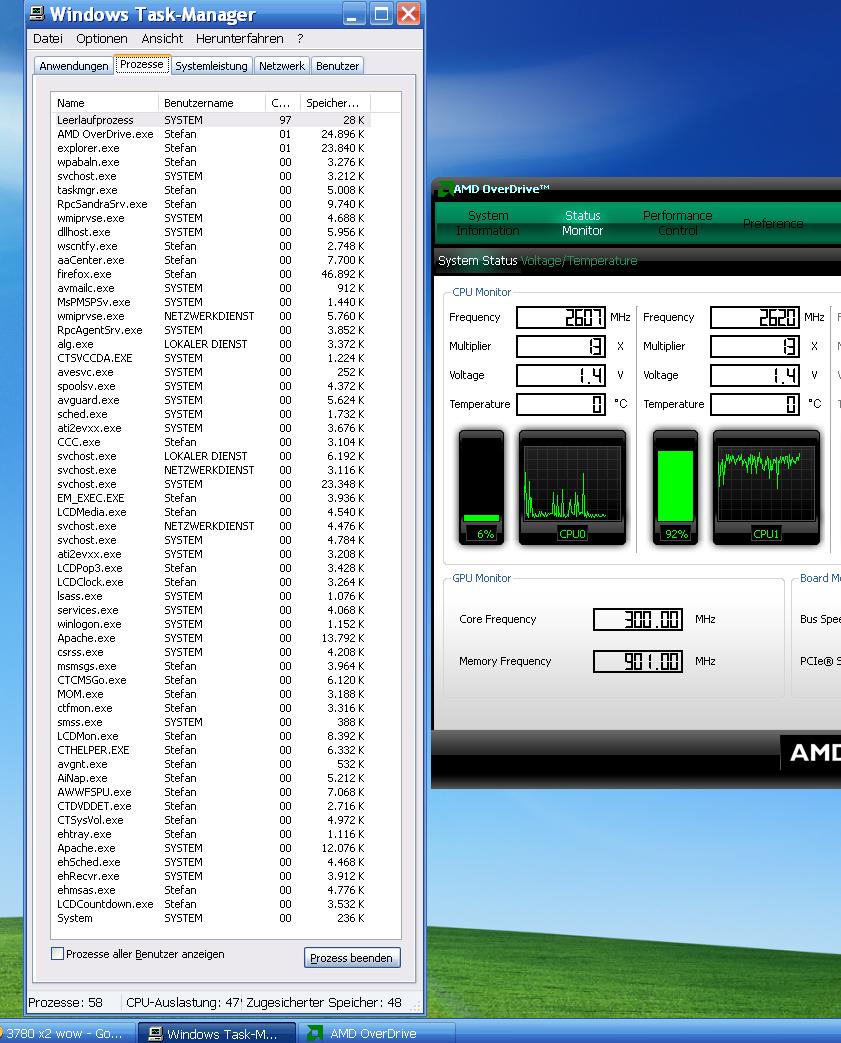841x1043 pixels.
Task: Select the taskmgr.exe process
Action: pos(211,190)
